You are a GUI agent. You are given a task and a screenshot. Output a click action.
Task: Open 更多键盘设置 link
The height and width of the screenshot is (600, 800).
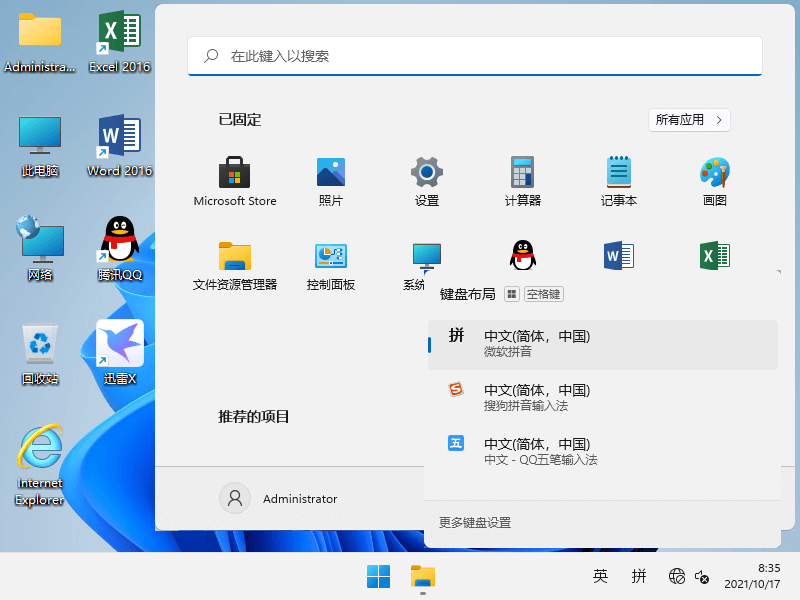point(474,522)
